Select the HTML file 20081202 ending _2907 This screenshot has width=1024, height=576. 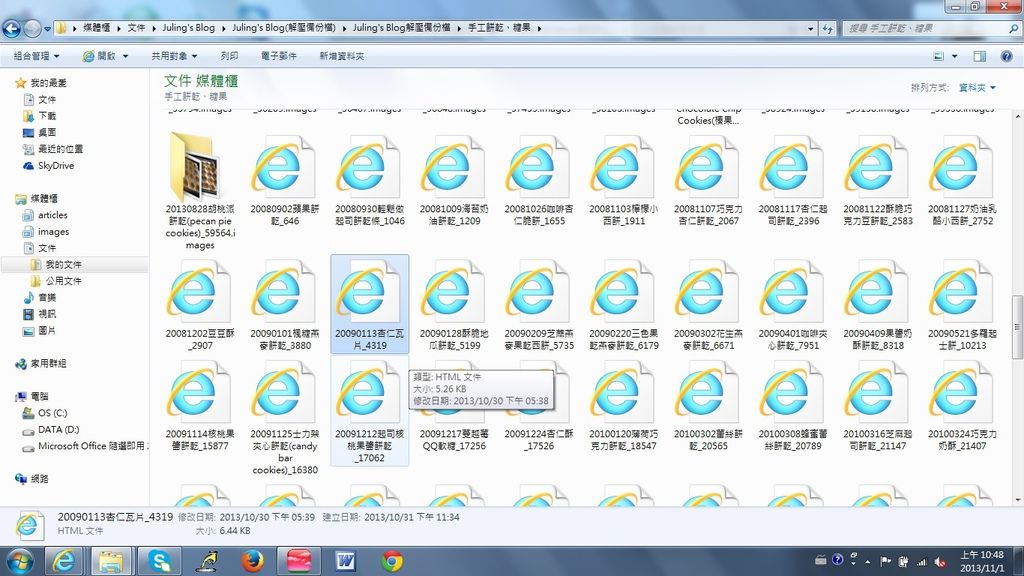[200, 306]
